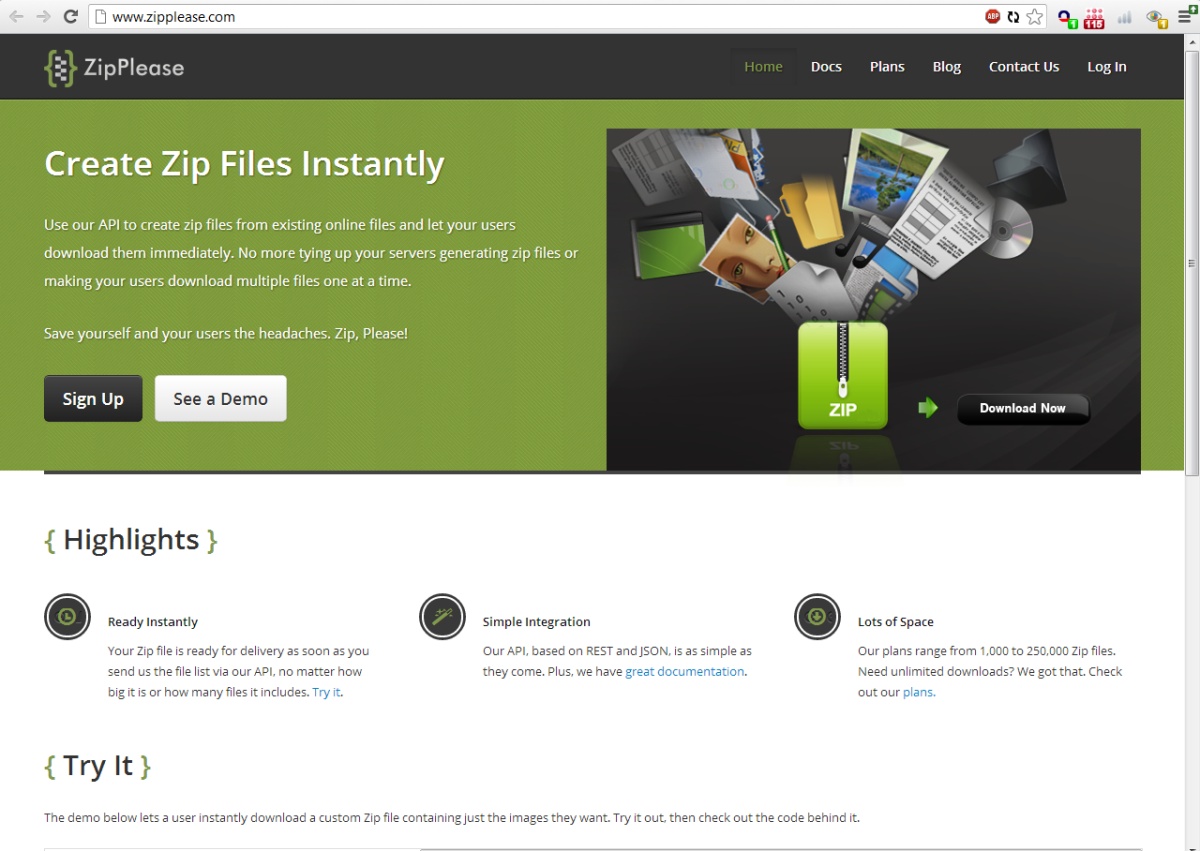Click the red 115 counter extension icon
1200x851 pixels.
(1094, 17)
